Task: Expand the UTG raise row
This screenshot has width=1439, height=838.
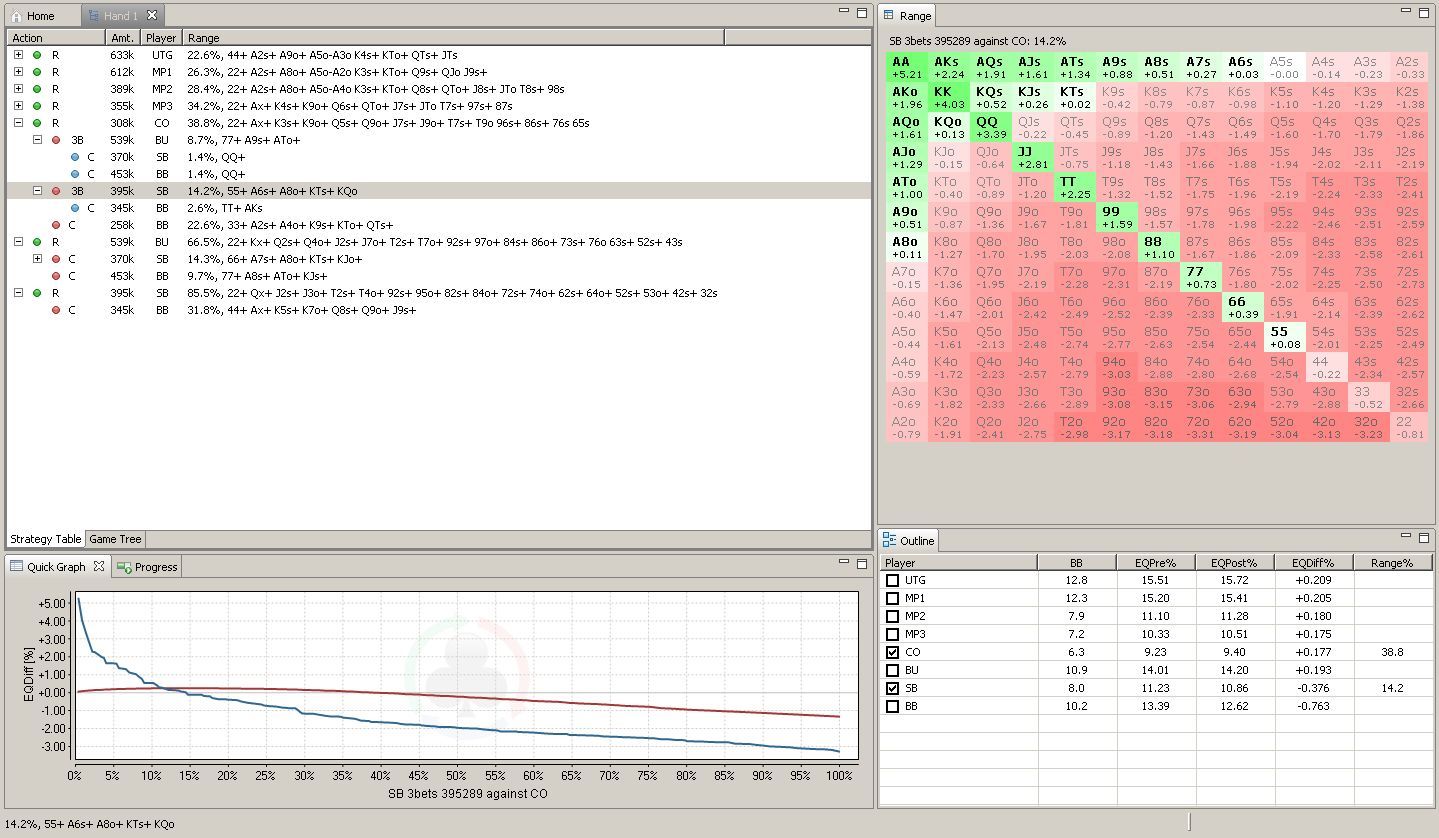Action: pyautogui.click(x=18, y=55)
